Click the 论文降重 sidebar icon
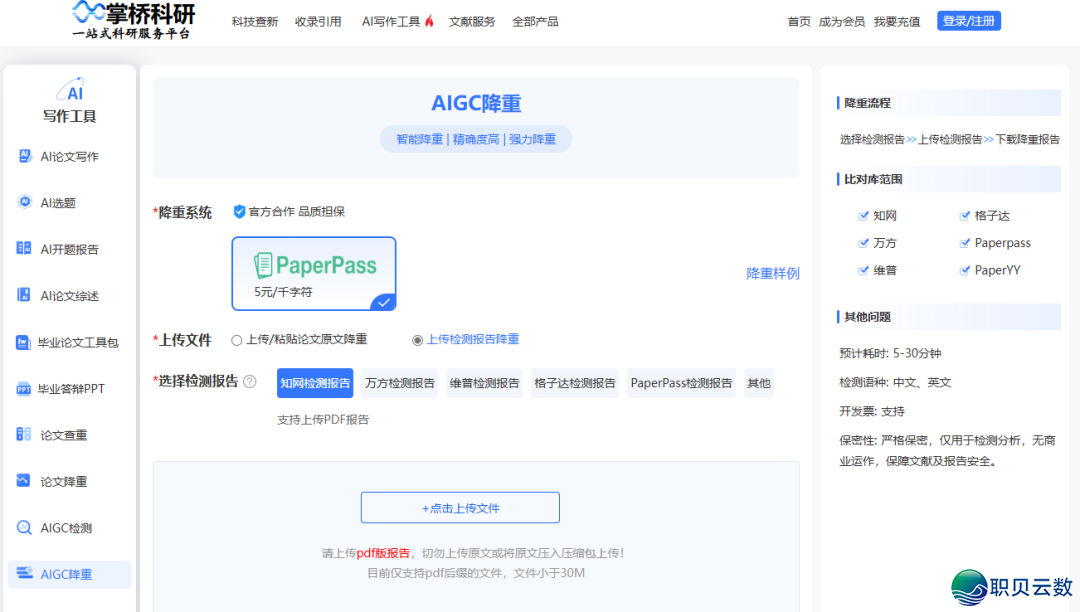 click(x=23, y=481)
